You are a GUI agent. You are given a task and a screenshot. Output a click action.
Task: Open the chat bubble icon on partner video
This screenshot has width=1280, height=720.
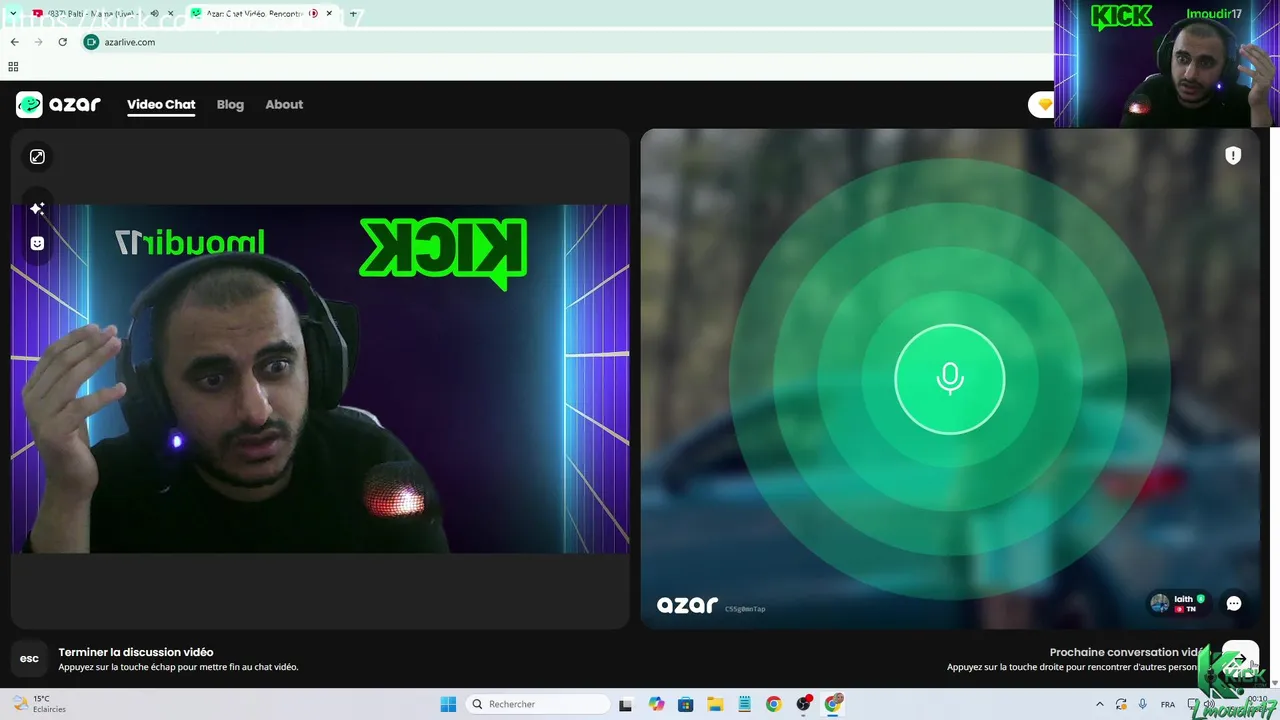pos(1234,603)
